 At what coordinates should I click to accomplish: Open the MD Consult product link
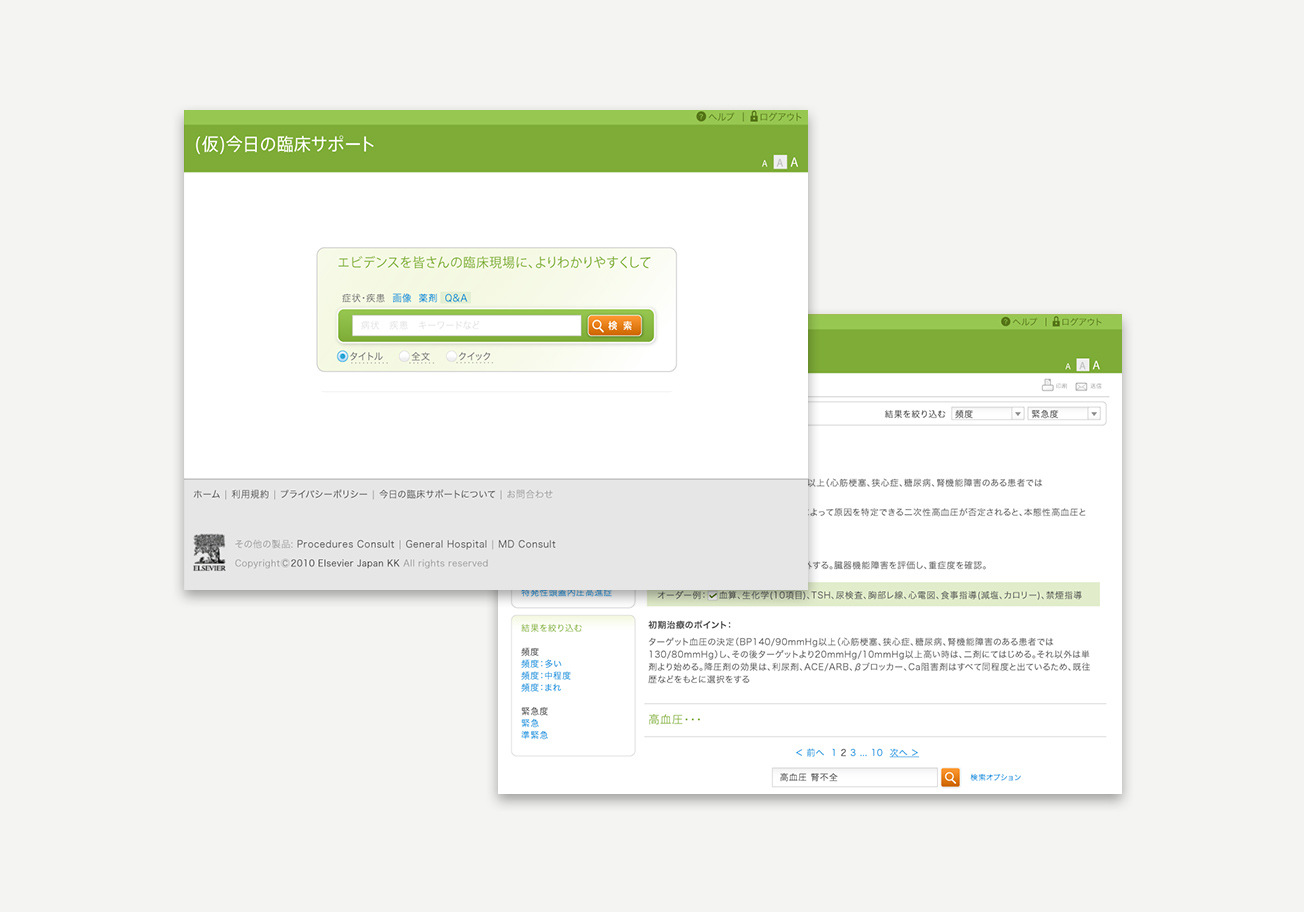(527, 544)
